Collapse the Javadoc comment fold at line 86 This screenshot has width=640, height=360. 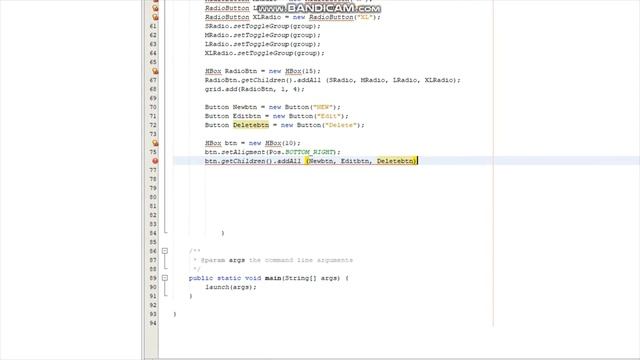(x=165, y=251)
